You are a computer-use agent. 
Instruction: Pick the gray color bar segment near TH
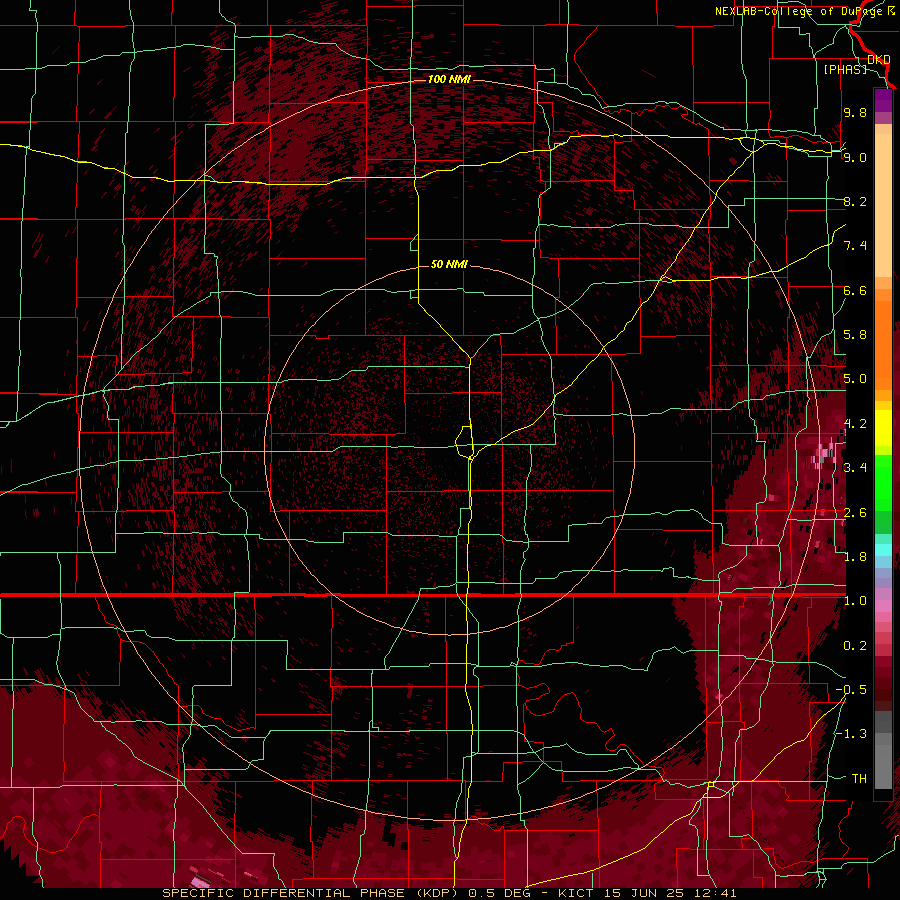coord(883,766)
